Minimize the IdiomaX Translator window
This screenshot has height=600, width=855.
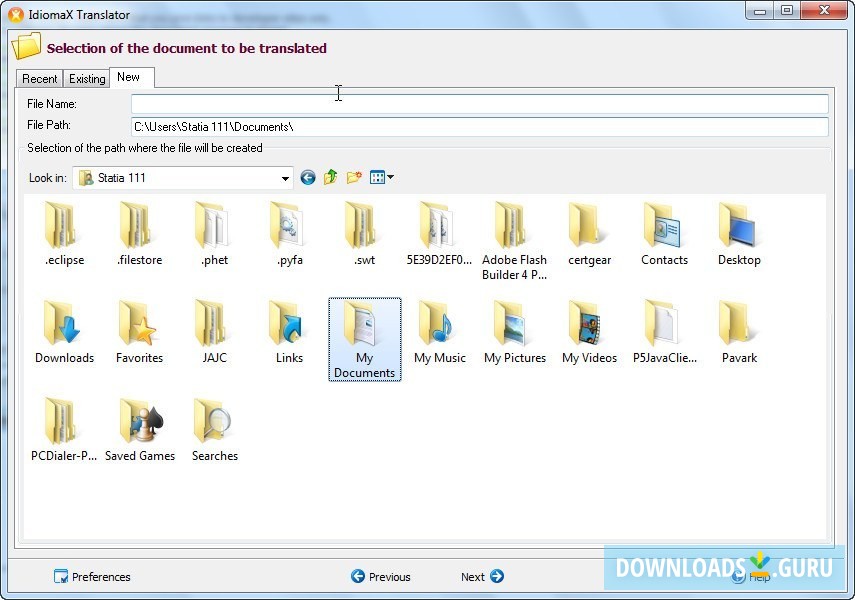coord(760,10)
